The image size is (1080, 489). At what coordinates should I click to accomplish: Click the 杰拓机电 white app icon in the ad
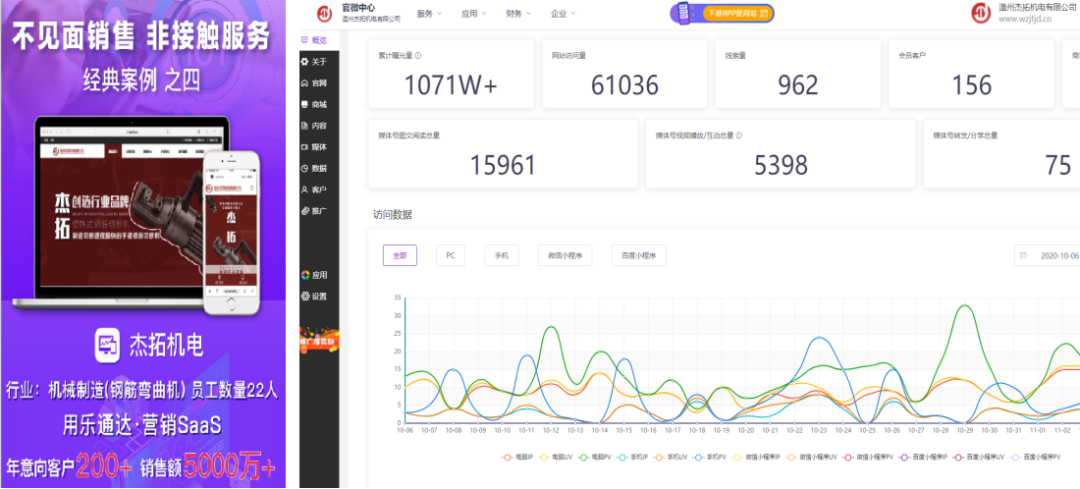click(x=107, y=345)
